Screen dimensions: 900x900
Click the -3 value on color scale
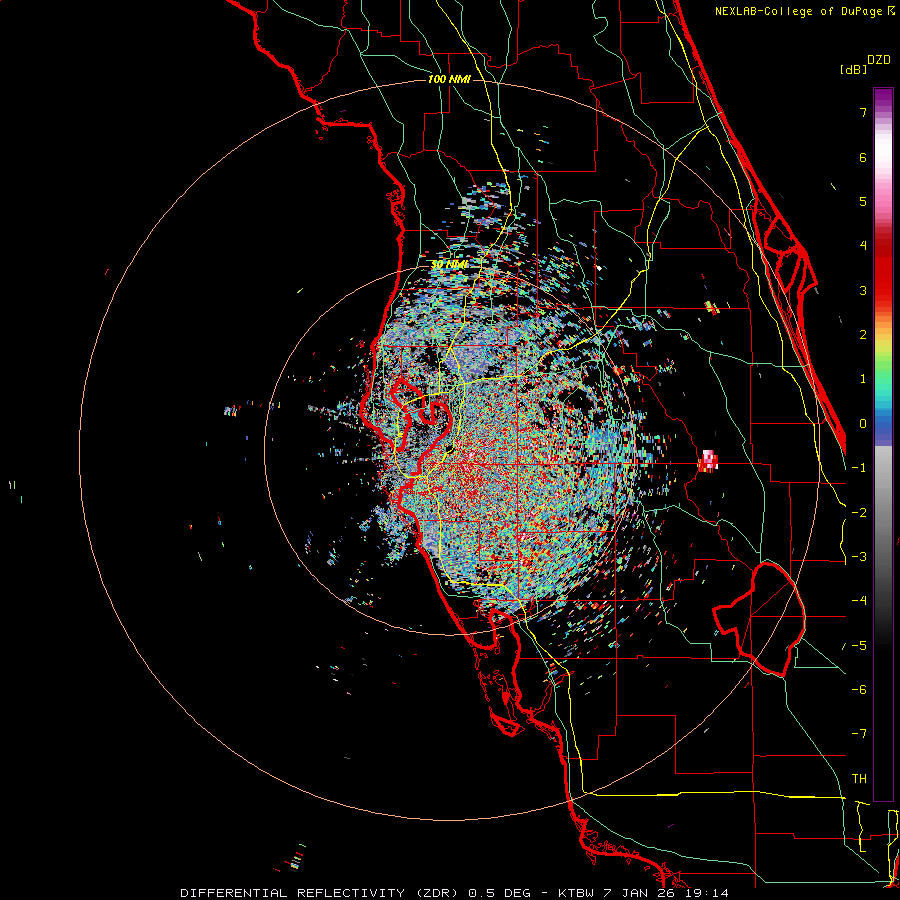[x=859, y=557]
